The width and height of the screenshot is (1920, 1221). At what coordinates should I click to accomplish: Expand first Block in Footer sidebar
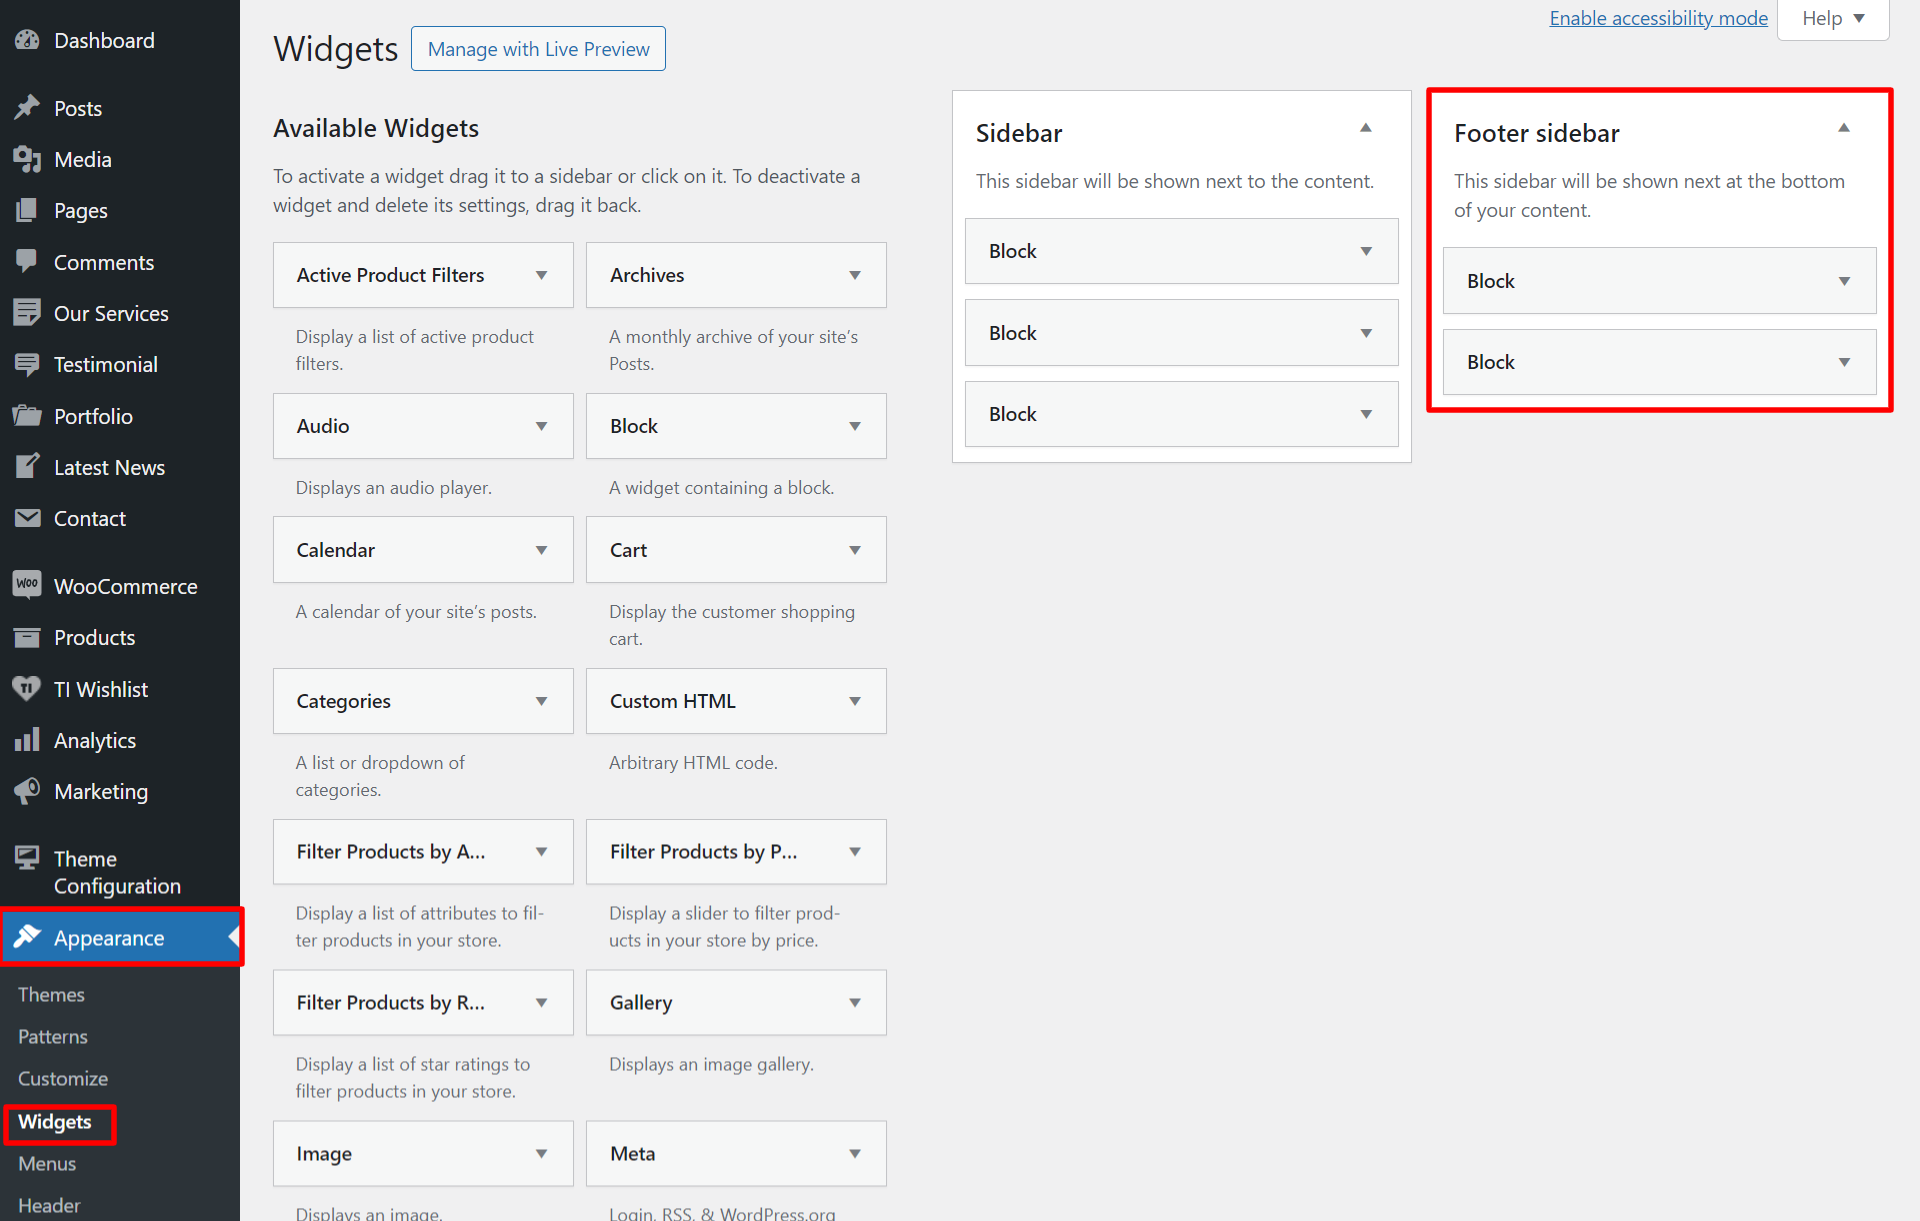[x=1844, y=281]
